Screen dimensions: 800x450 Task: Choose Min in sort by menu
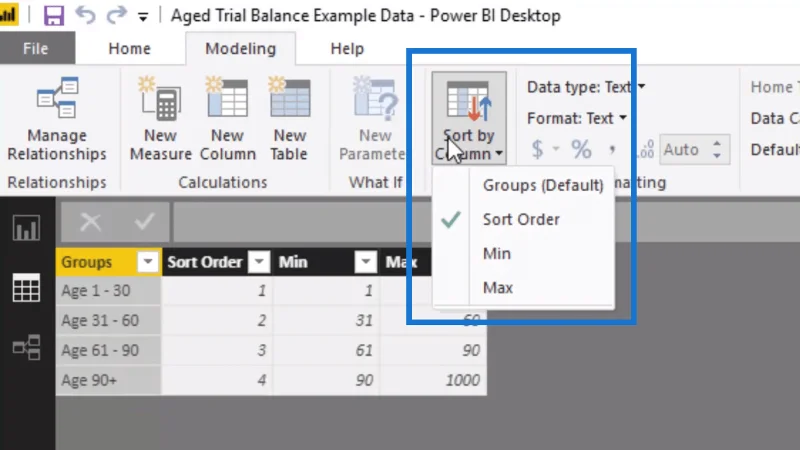[496, 254]
